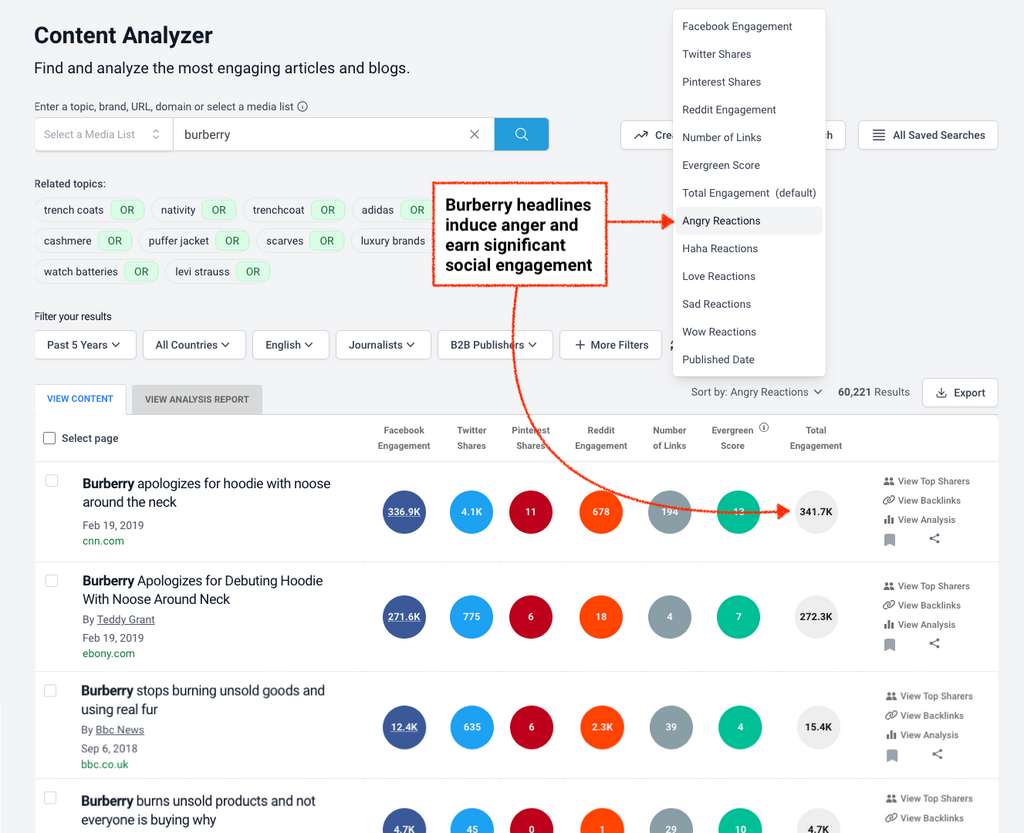
Task: Check the CNN article checkbox
Action: click(x=52, y=481)
